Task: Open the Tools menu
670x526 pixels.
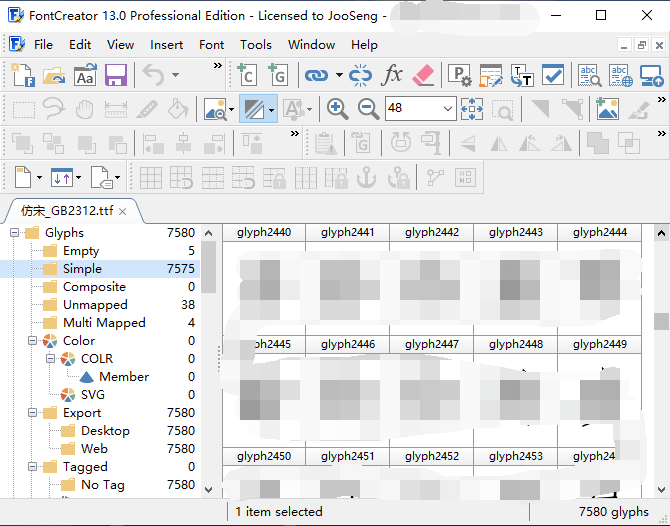Action: (x=255, y=45)
